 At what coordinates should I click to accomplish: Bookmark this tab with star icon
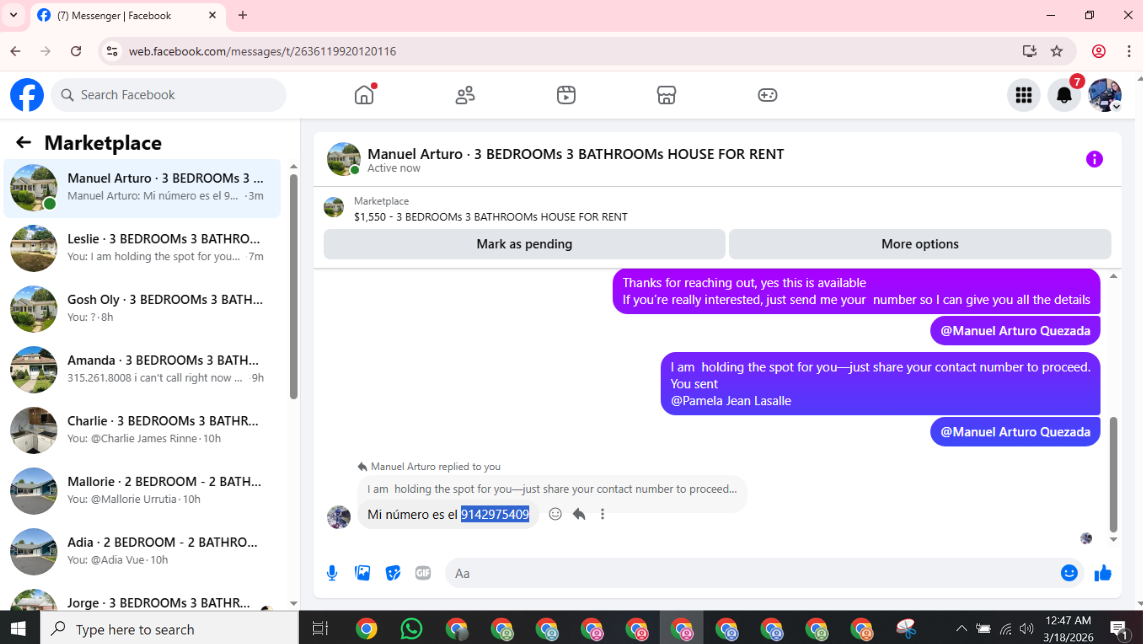click(x=1056, y=51)
